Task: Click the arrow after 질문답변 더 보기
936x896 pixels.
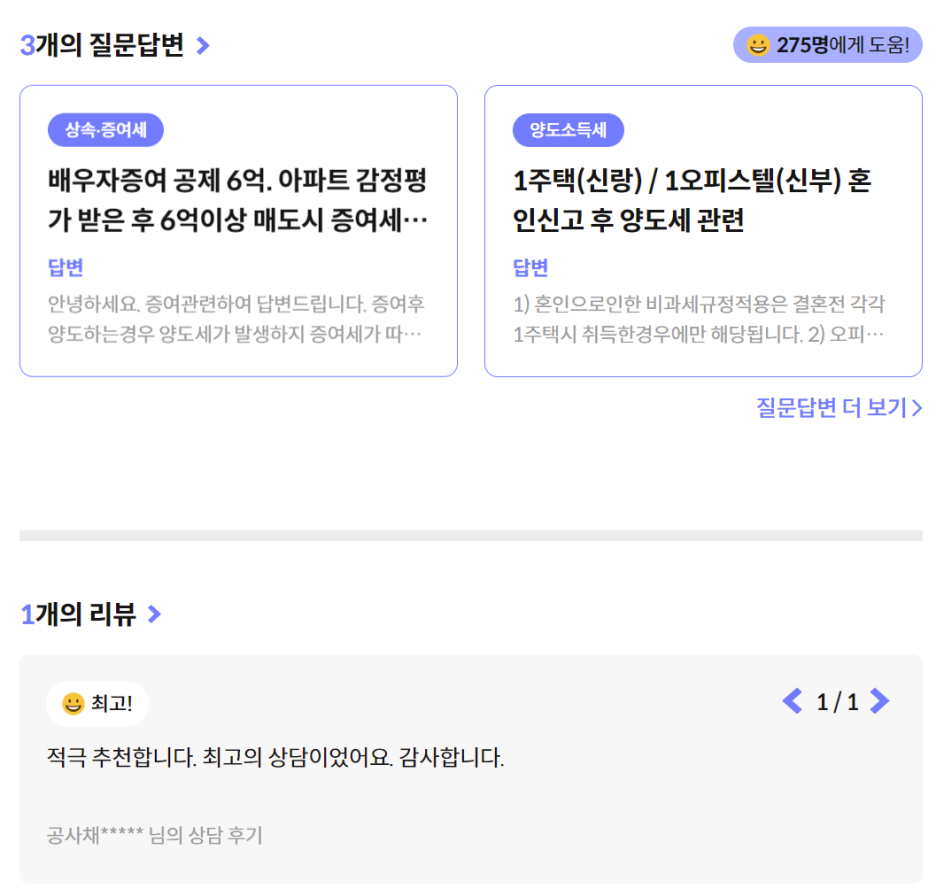Action: [x=917, y=408]
